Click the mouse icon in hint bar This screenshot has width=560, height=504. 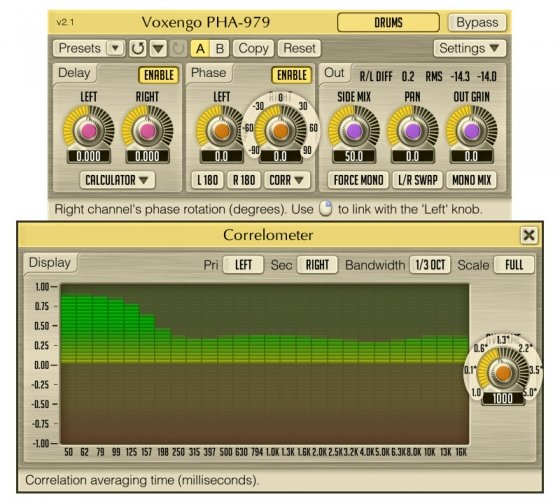click(325, 209)
